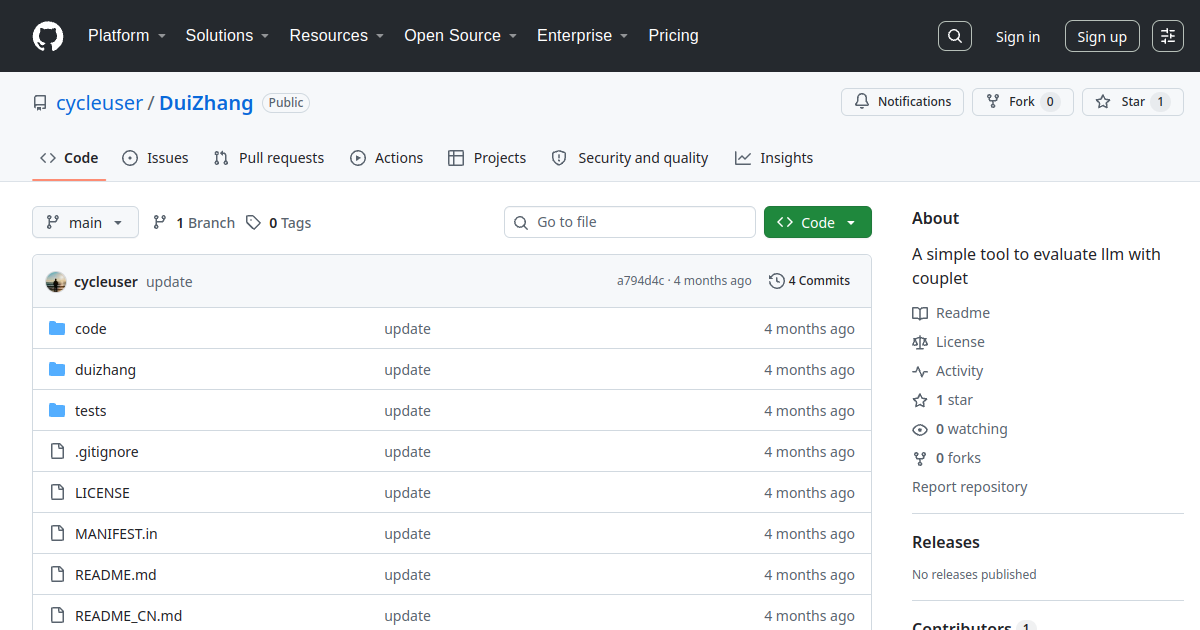Click the tag icon beside 0 Tags
Screen dimensions: 1200x630
[x=254, y=223]
